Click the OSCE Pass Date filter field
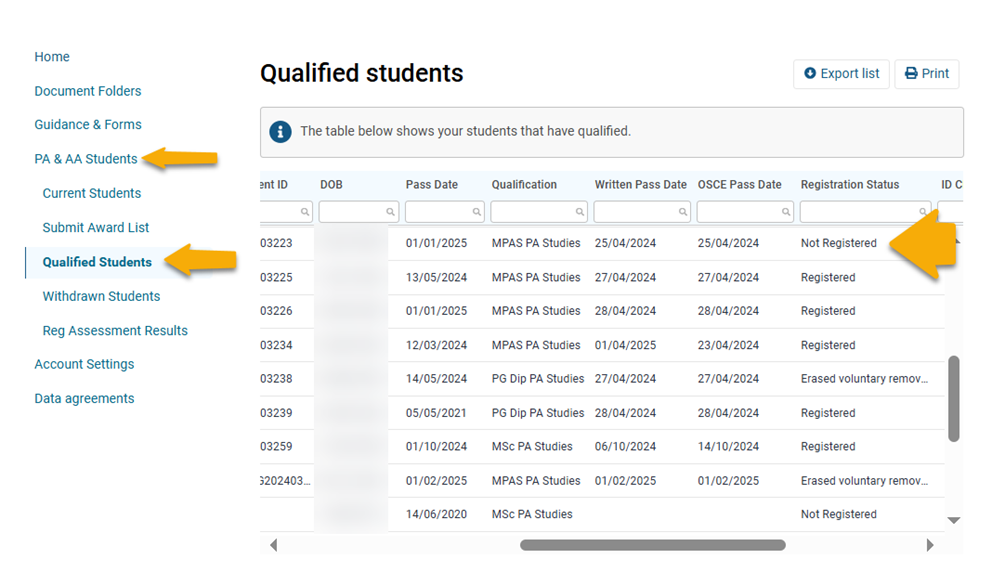Viewport: 992px width, 572px height. (x=745, y=212)
